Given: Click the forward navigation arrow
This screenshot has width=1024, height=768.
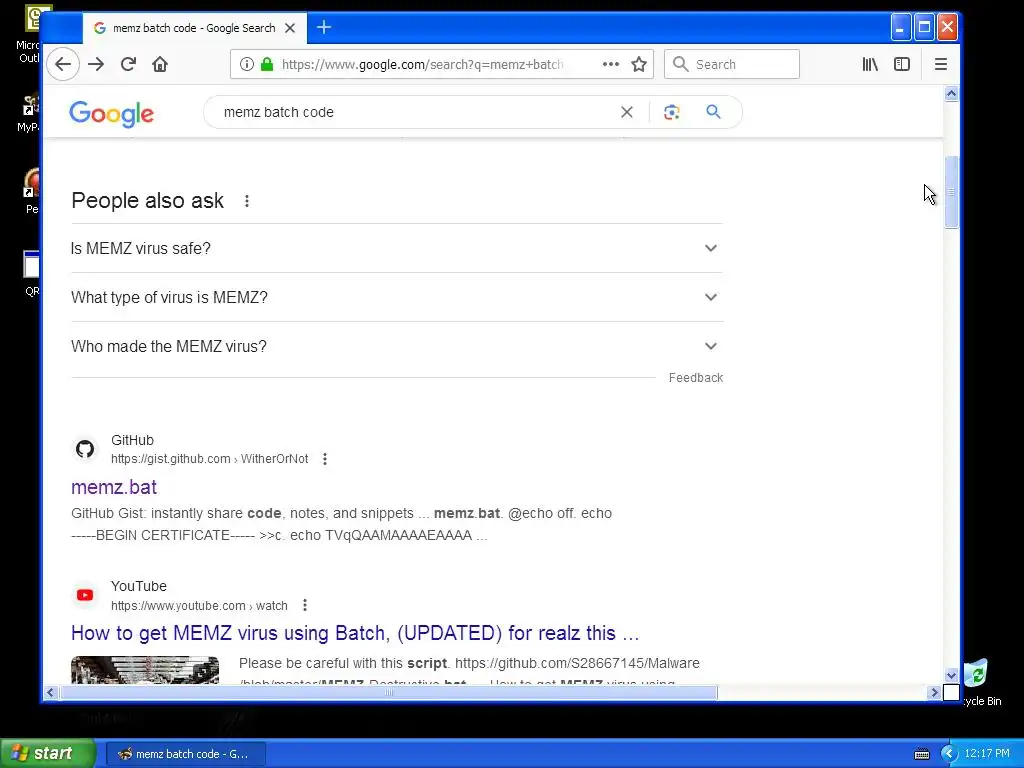Looking at the screenshot, I should coord(96,64).
